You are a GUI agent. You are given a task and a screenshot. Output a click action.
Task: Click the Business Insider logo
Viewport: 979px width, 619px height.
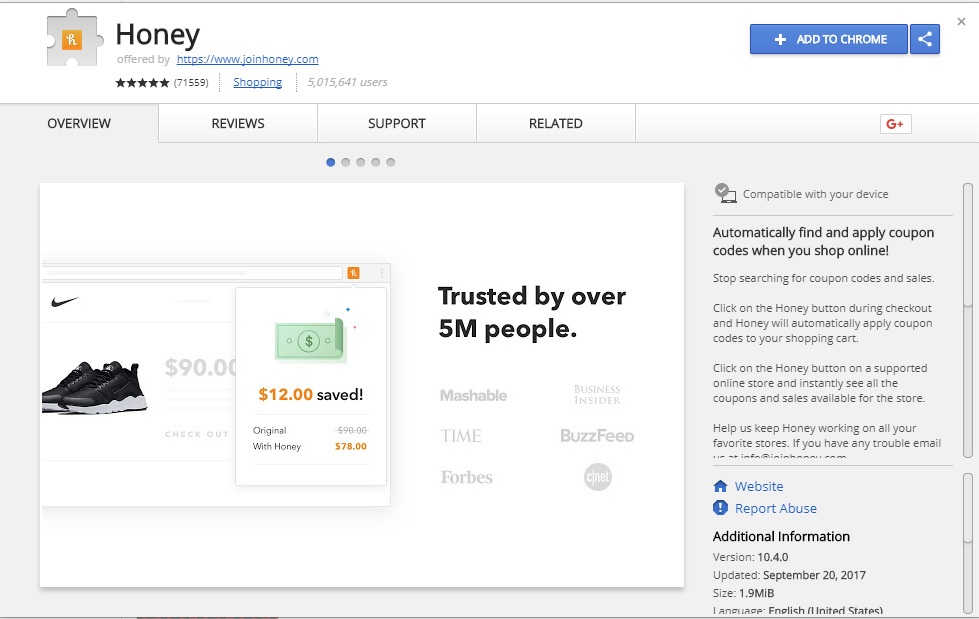click(597, 395)
